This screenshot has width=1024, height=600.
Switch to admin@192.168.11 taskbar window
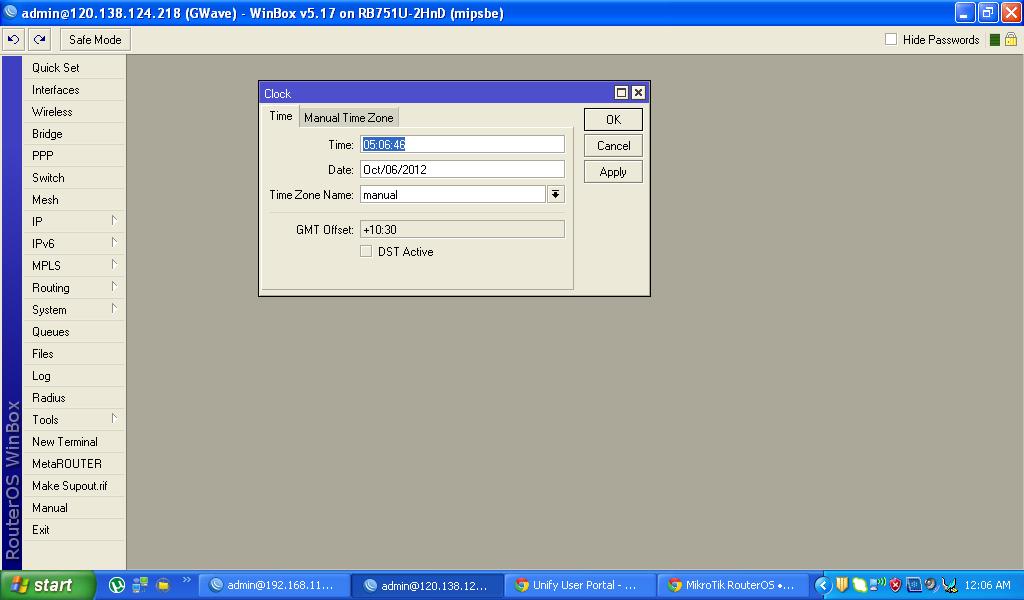(274, 586)
